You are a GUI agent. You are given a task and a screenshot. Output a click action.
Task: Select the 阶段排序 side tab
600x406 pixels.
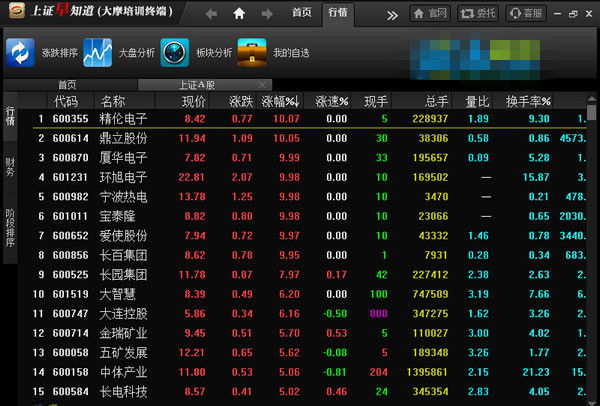pos(10,228)
